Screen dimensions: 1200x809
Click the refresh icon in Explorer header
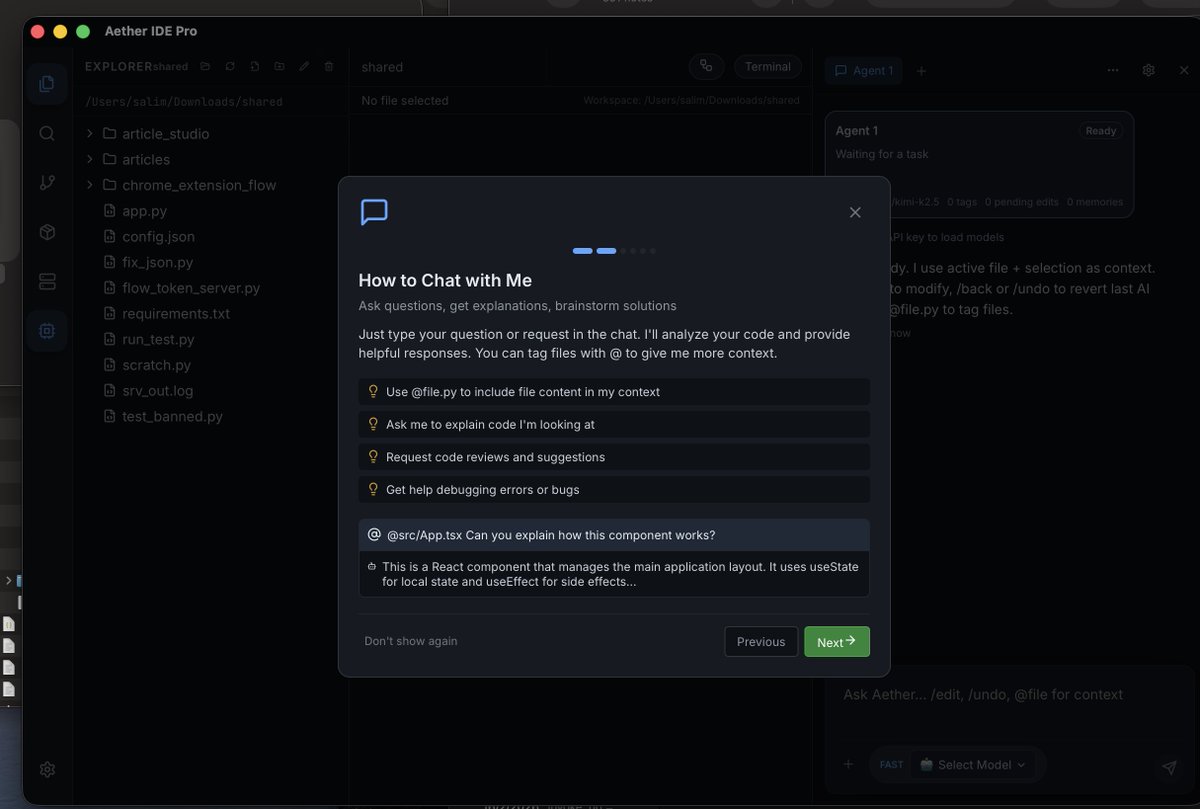[x=230, y=67]
